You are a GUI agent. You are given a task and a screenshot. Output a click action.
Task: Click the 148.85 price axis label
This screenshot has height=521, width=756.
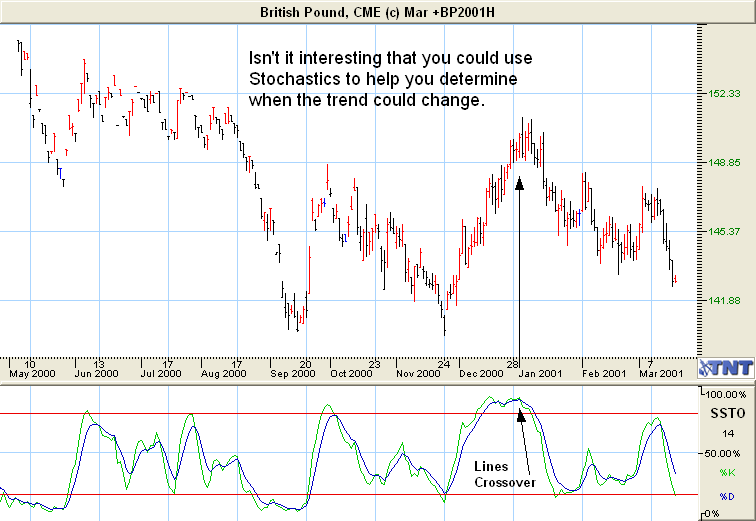(722, 162)
